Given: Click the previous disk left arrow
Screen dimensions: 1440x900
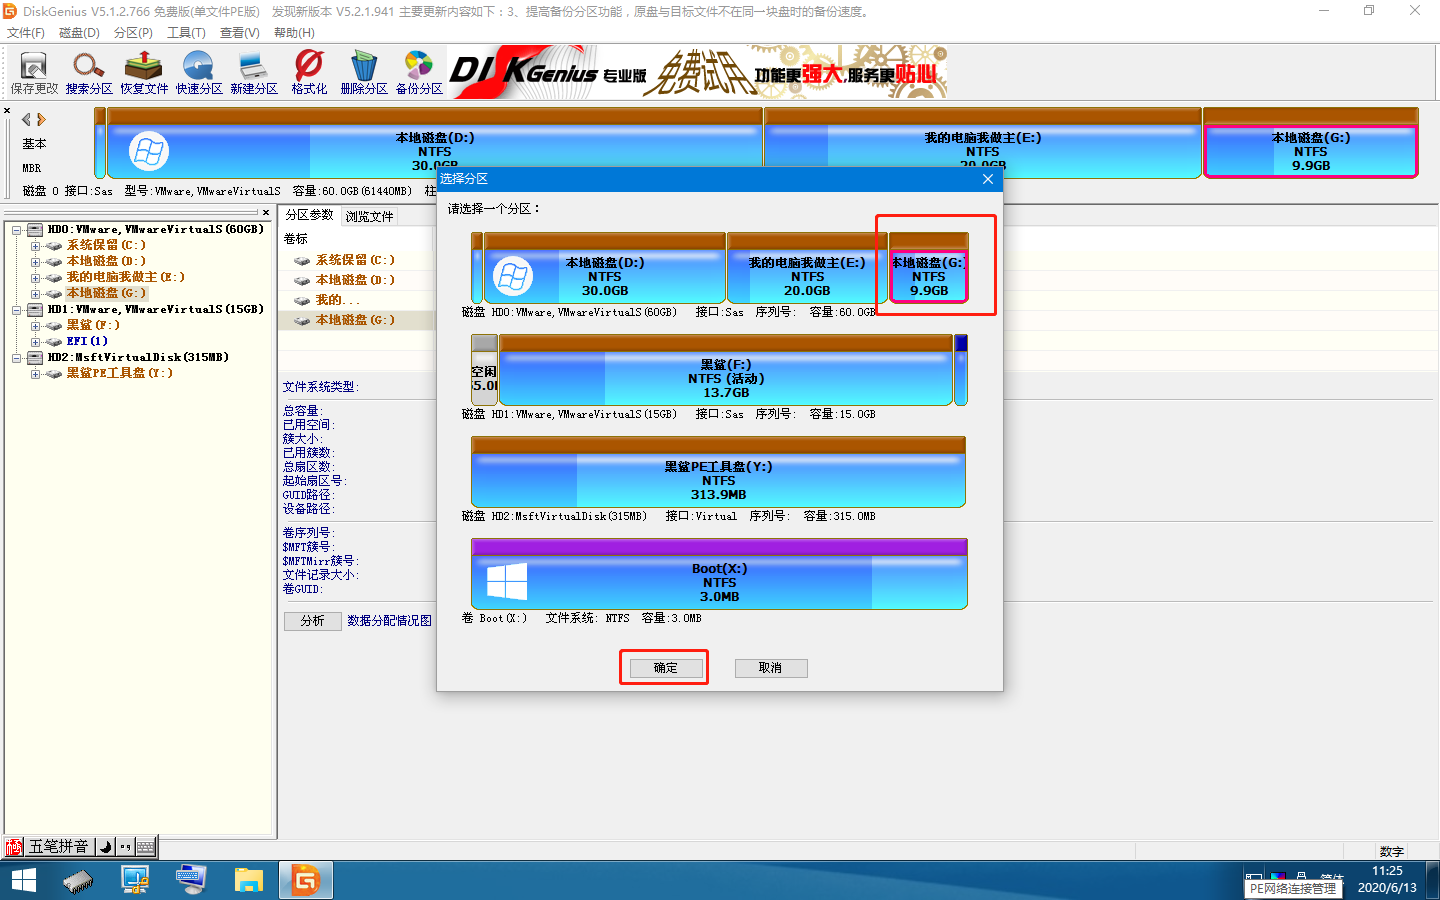Looking at the screenshot, I should (x=27, y=119).
